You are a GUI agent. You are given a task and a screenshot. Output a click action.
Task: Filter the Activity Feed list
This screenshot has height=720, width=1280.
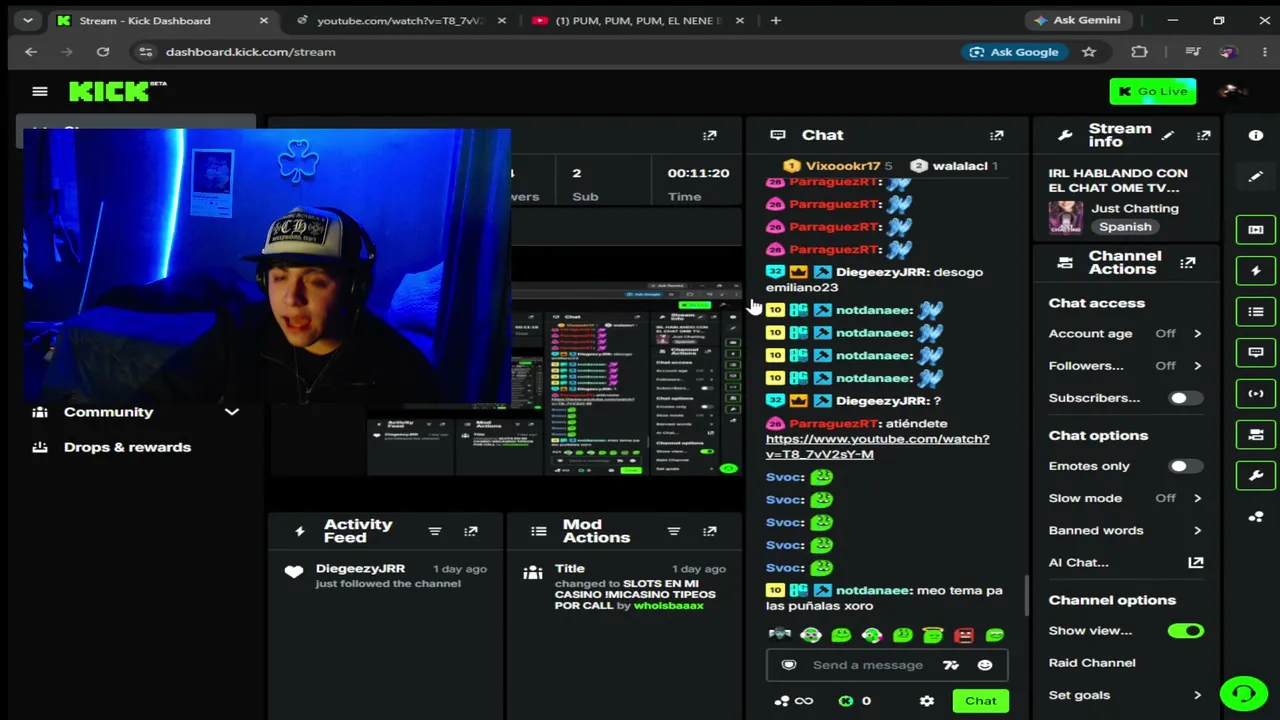pyautogui.click(x=434, y=531)
